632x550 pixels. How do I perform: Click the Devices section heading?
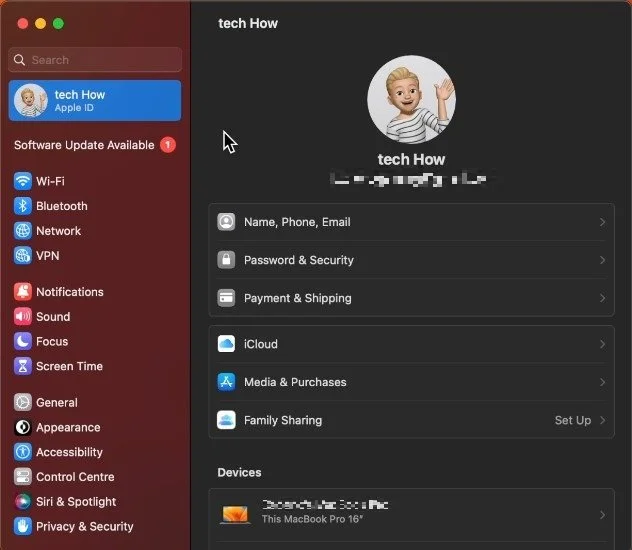click(239, 472)
